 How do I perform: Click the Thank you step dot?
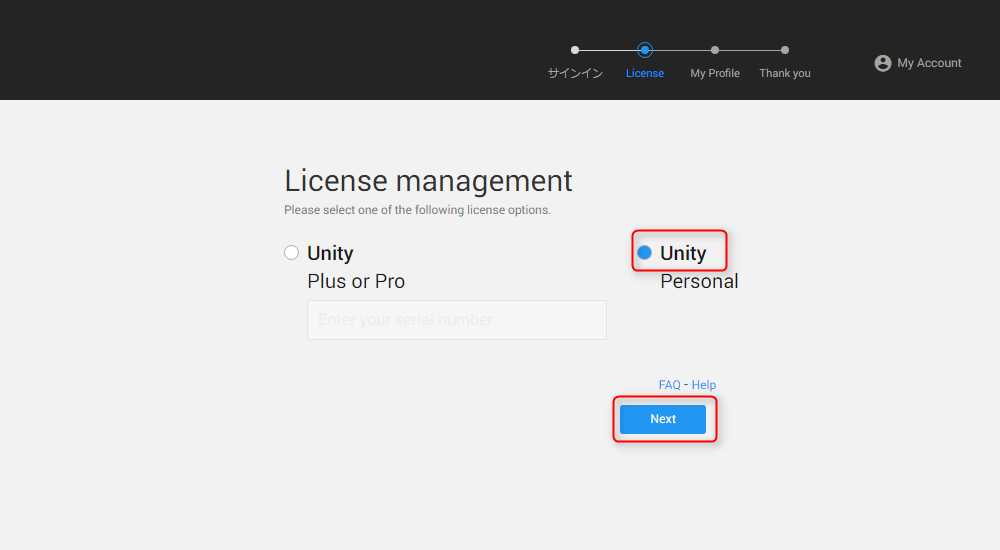785,50
